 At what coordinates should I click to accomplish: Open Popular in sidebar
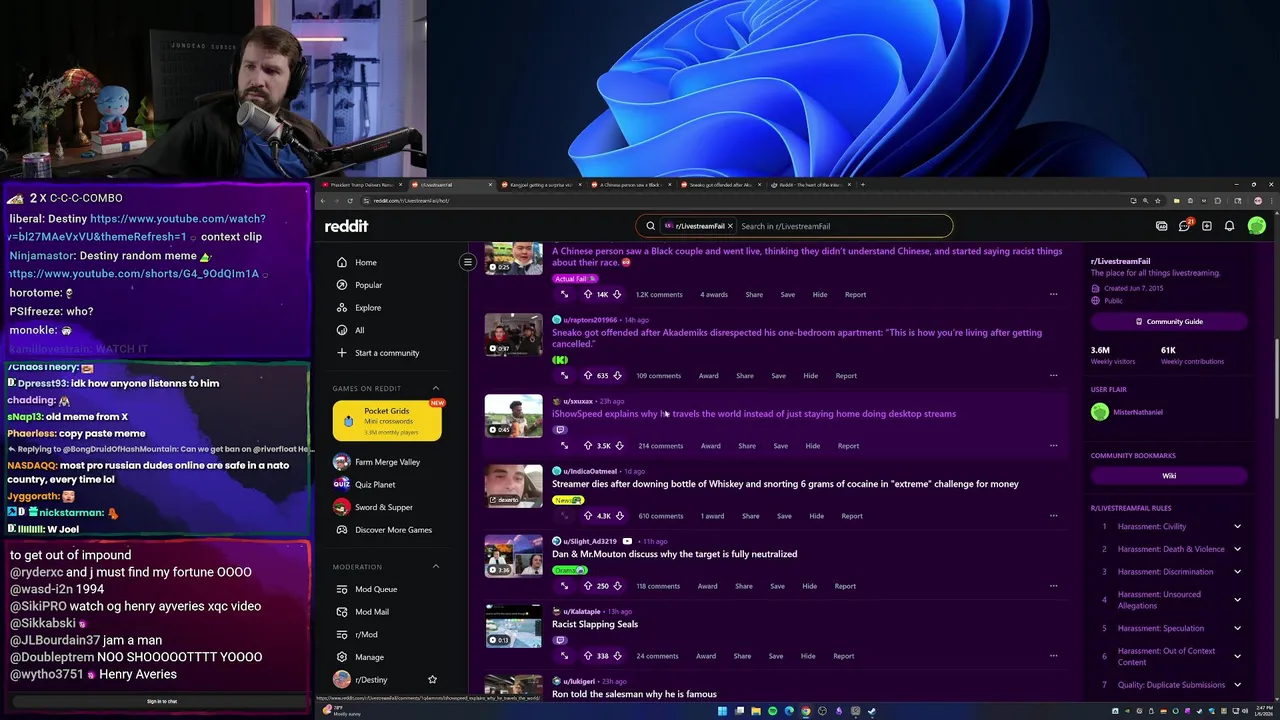(x=368, y=285)
